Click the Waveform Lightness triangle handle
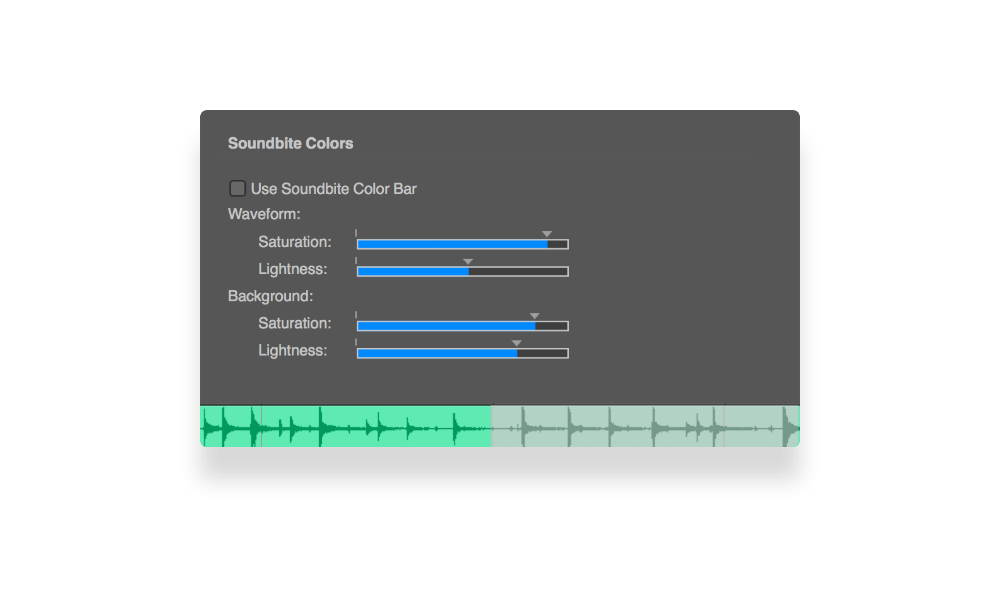 coord(468,261)
